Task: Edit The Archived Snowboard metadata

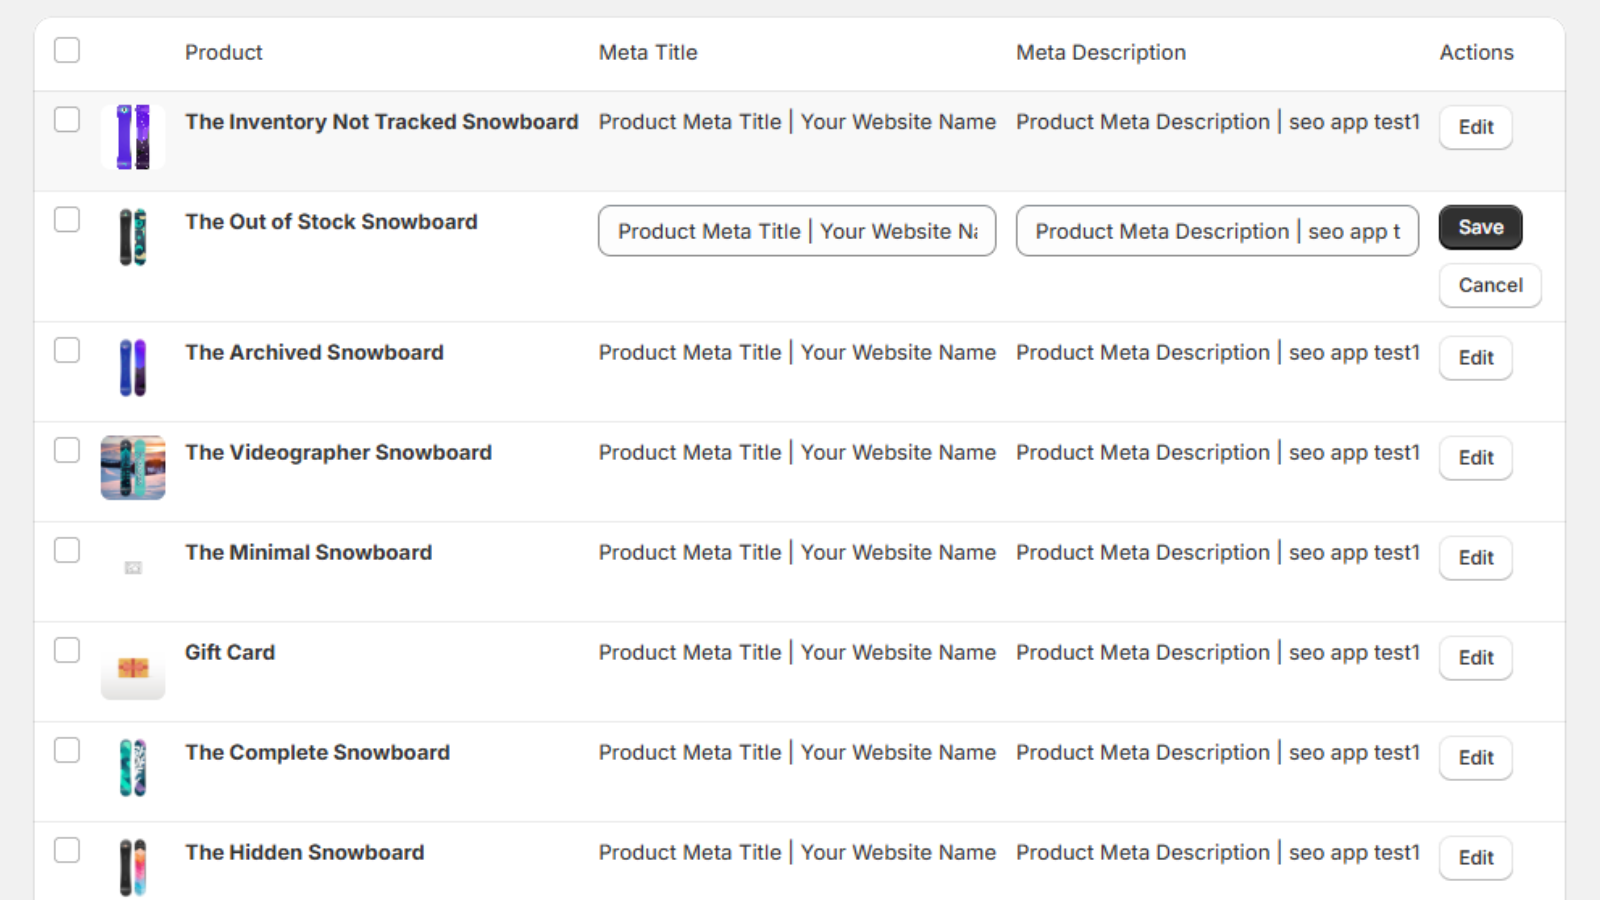Action: point(1475,357)
